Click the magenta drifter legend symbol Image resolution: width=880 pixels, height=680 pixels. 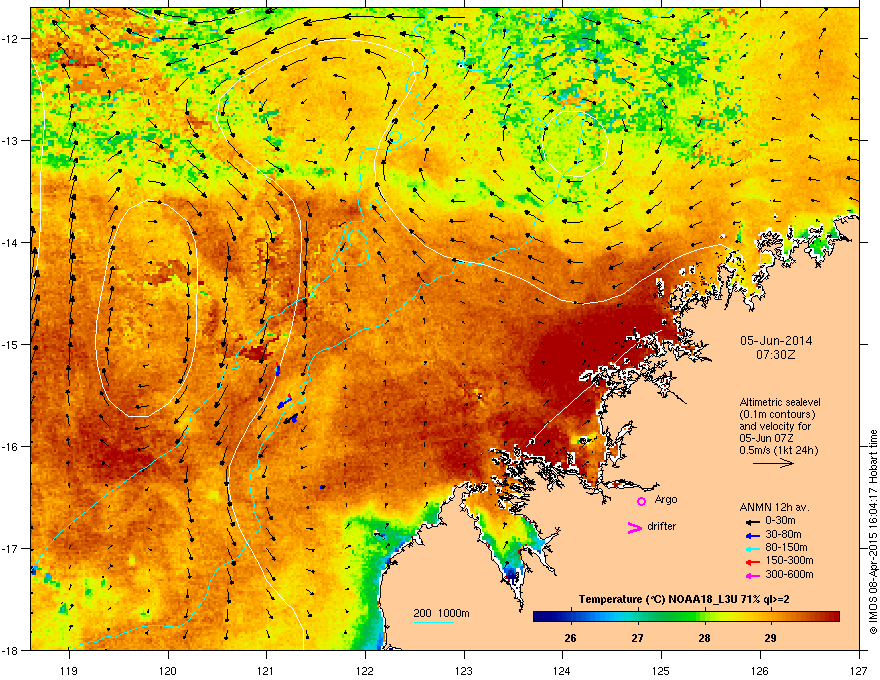[634, 527]
